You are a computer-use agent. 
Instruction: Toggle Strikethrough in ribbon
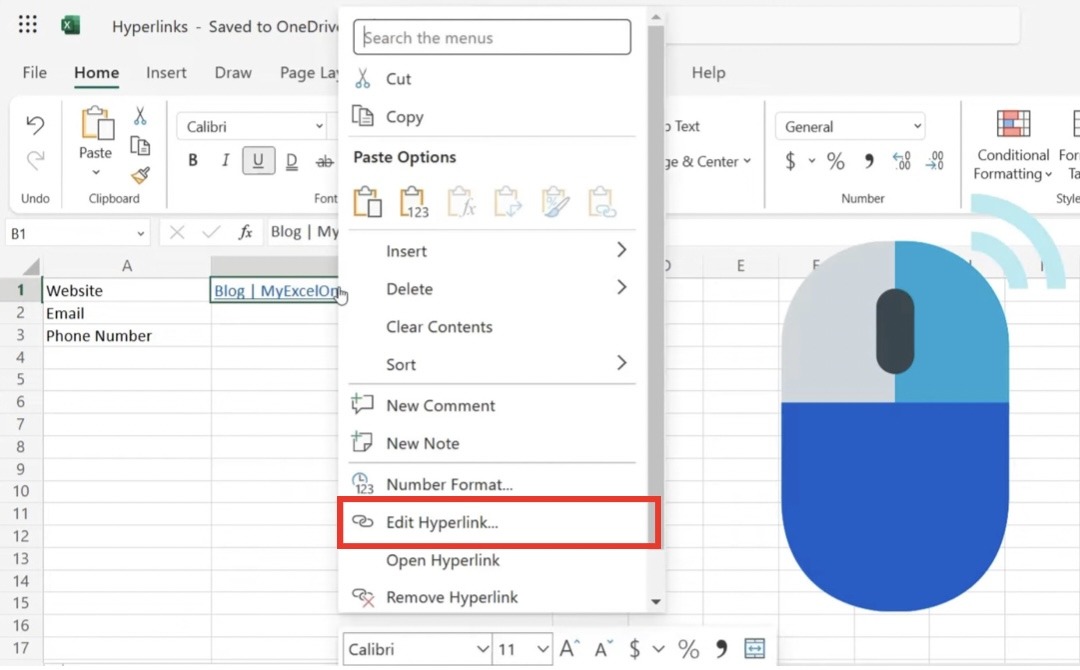click(324, 161)
